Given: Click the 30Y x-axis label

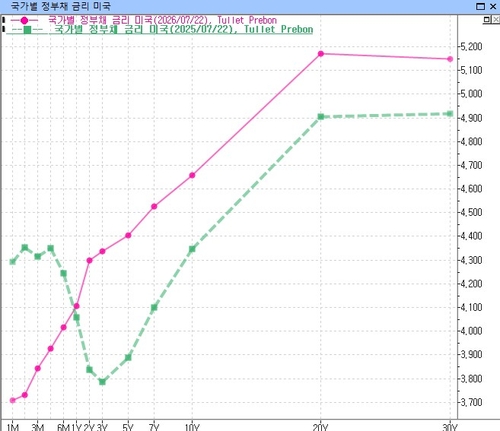Looking at the screenshot, I should [450, 427].
